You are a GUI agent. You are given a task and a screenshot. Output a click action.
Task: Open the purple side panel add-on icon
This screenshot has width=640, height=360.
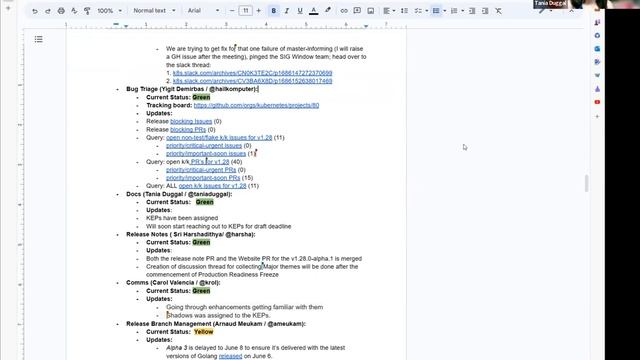coord(597,89)
